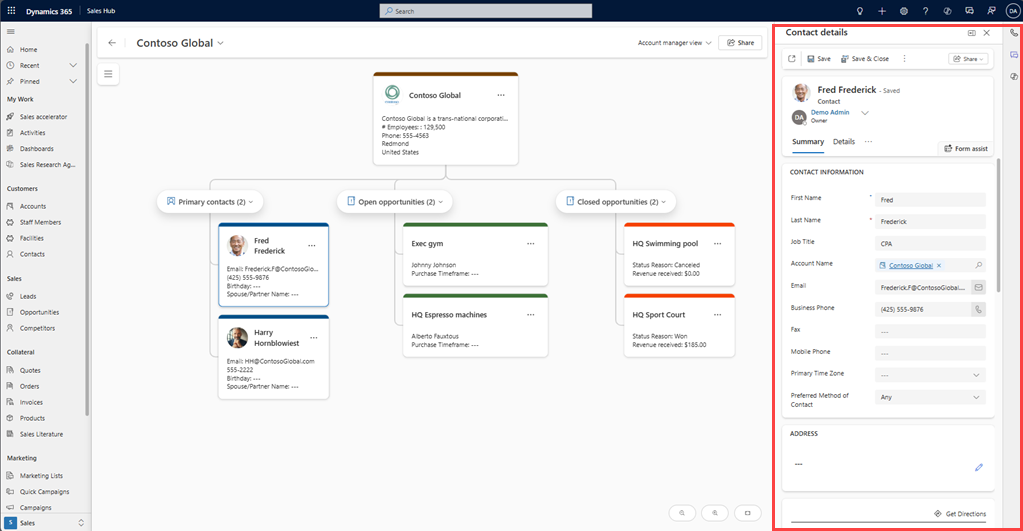Image resolution: width=1023 pixels, height=531 pixels.
Task: Open HQ Sport Court more options
Action: pyautogui.click(x=718, y=315)
